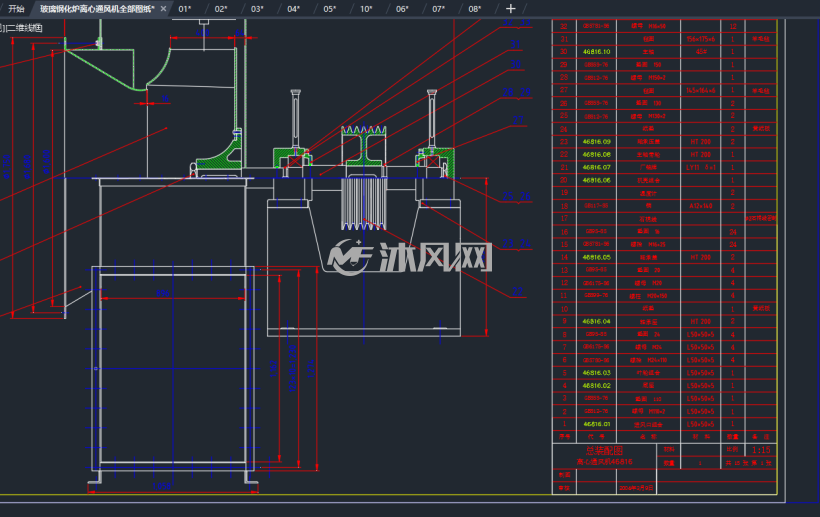This screenshot has height=517, width=820.
Task: Select part code 46816.10 in parts table
Action: point(596,52)
